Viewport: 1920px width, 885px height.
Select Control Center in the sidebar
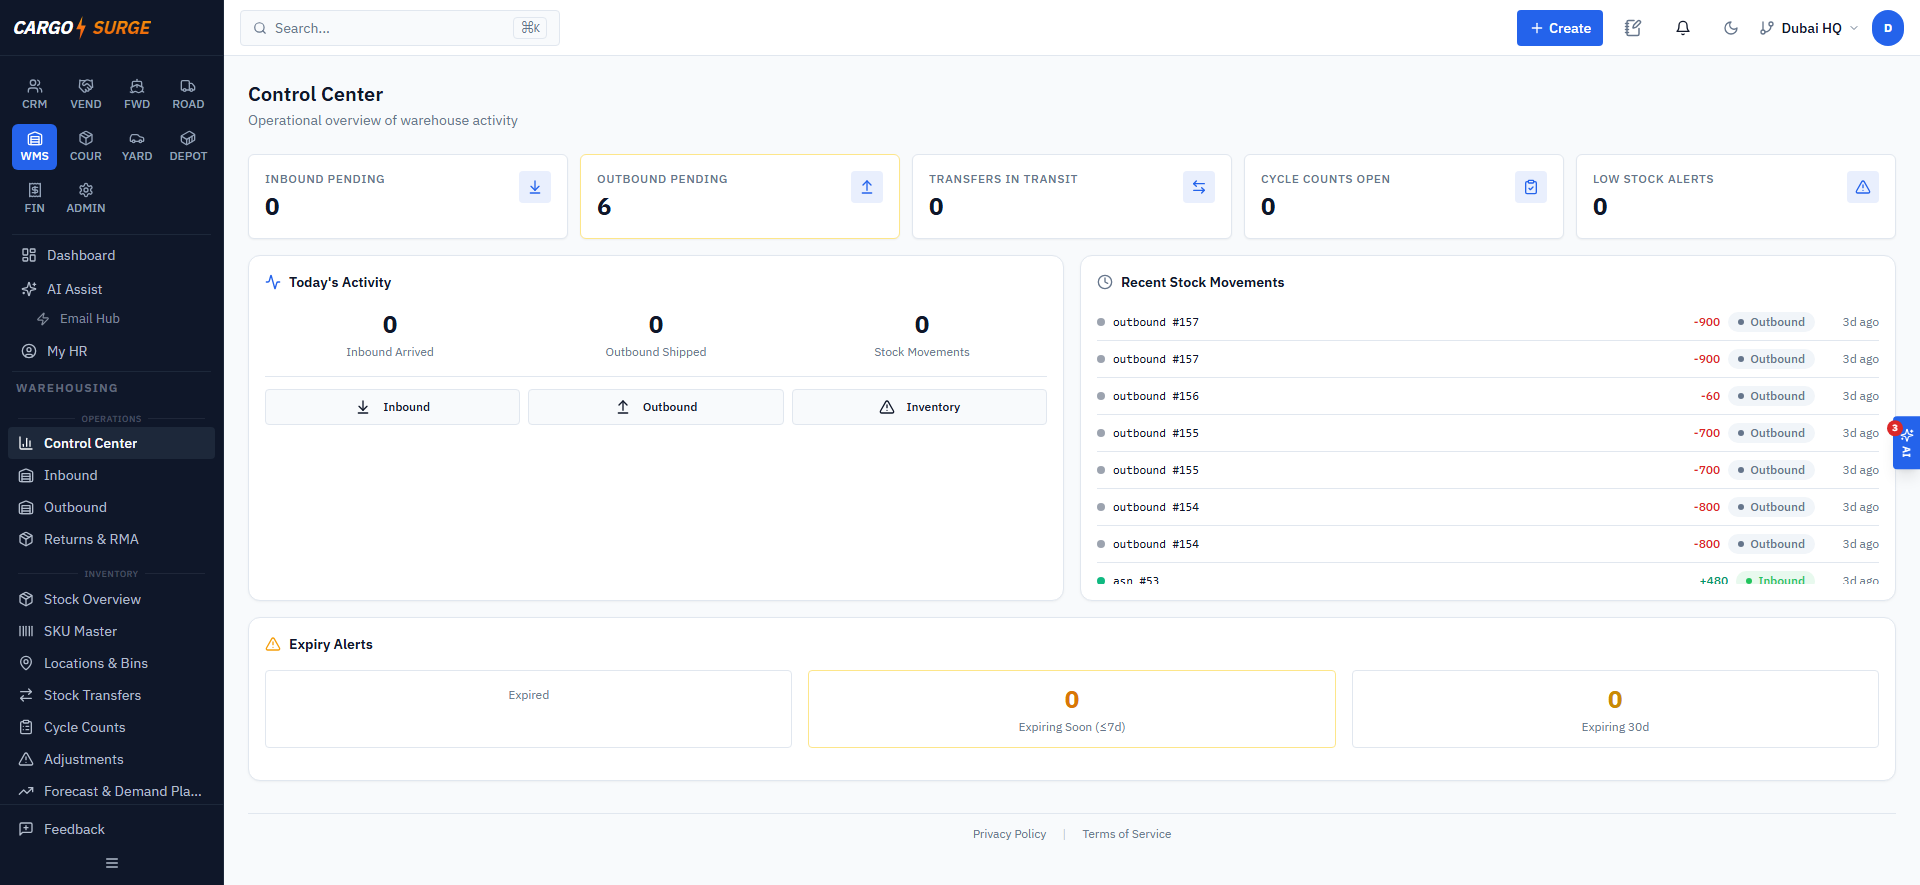pos(112,443)
